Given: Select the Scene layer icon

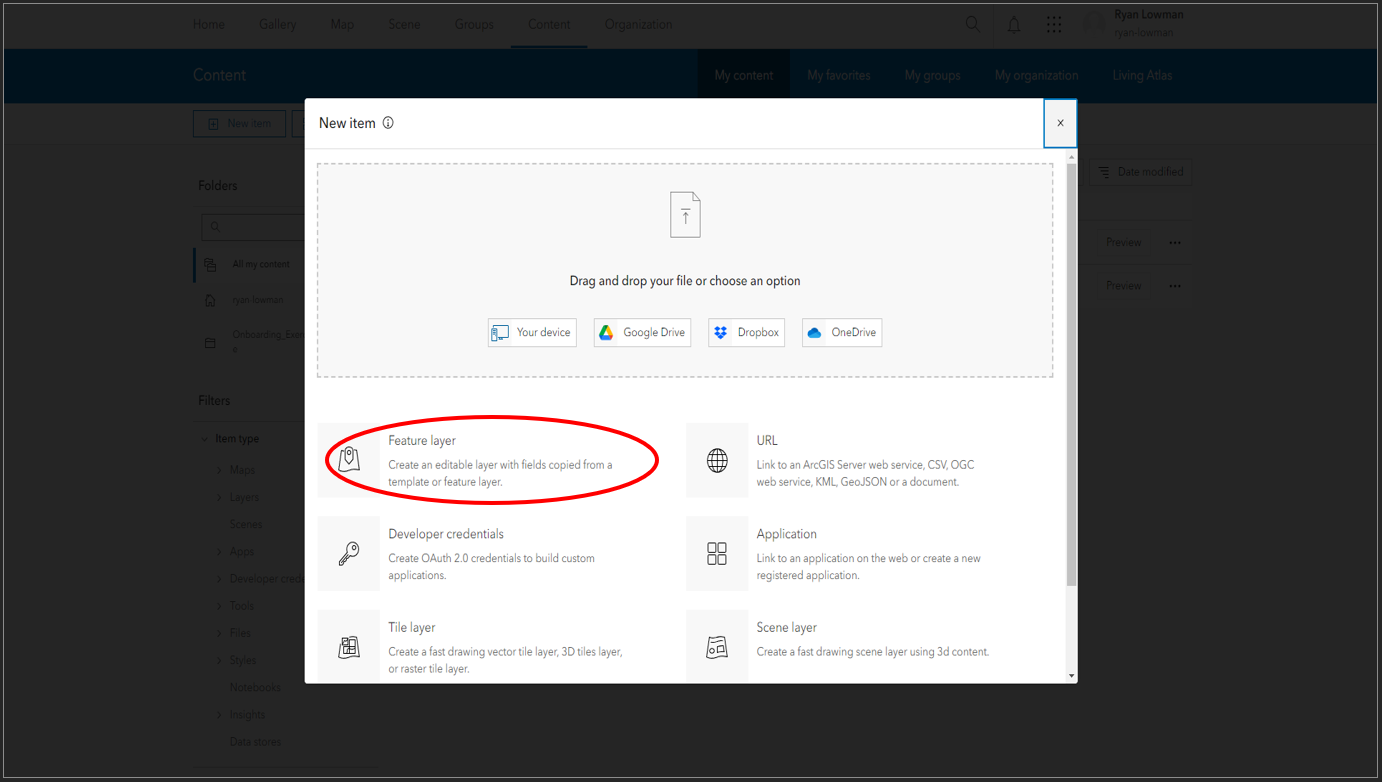Looking at the screenshot, I should 717,645.
